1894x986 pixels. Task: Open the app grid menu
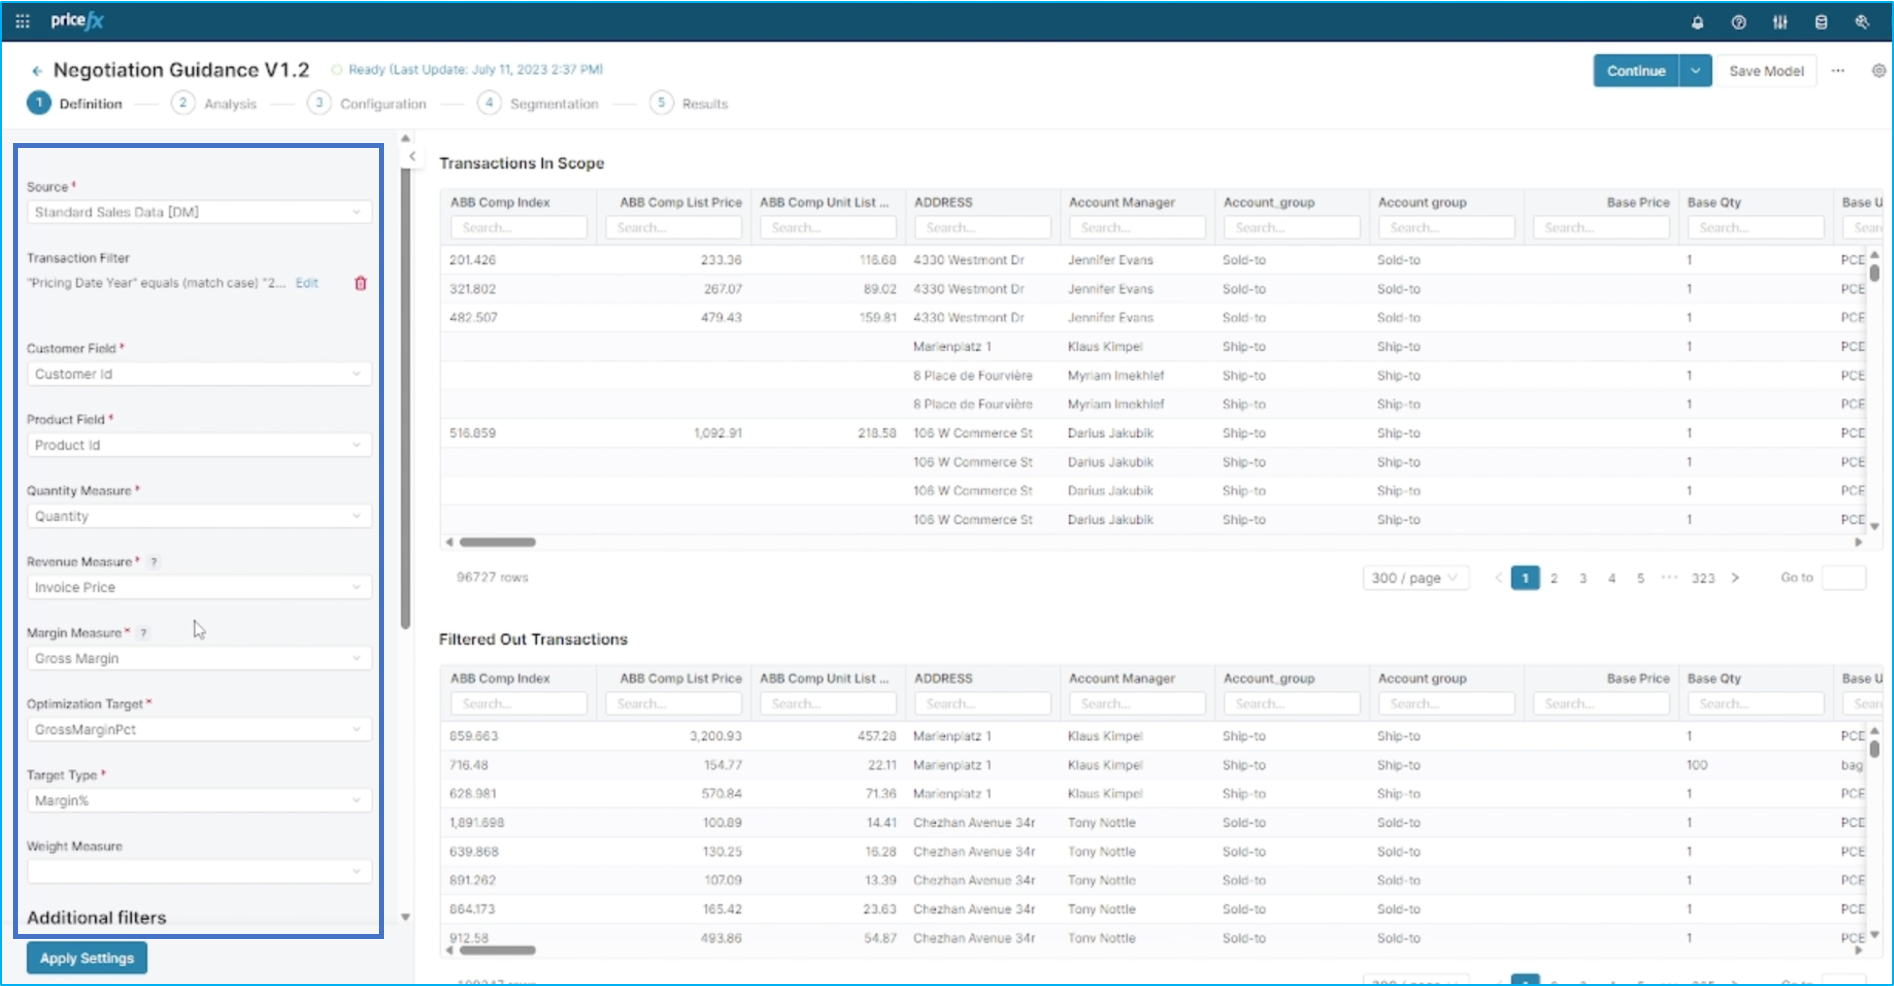click(x=22, y=21)
